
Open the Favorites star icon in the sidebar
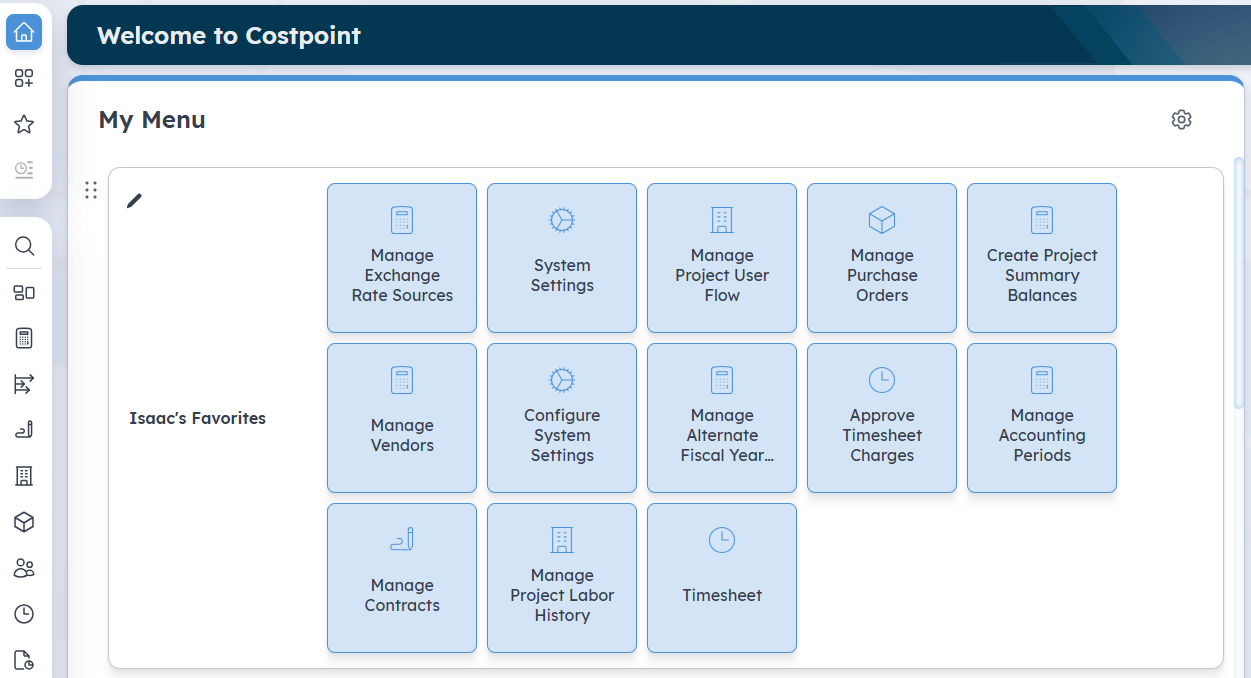pyautogui.click(x=24, y=124)
